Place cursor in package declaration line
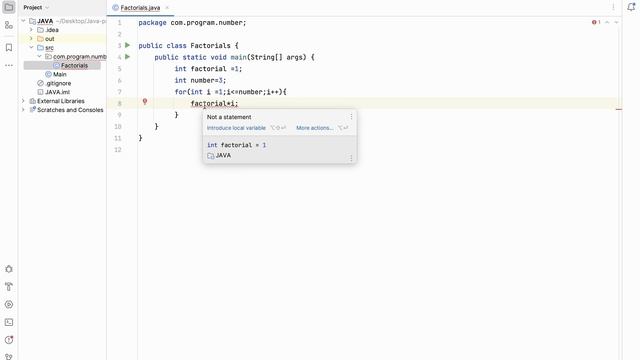This screenshot has height=360, width=640. pyautogui.click(x=192, y=23)
